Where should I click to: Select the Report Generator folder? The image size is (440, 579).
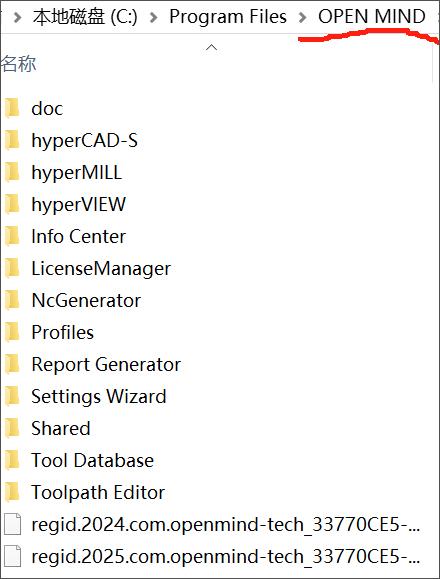[93, 364]
